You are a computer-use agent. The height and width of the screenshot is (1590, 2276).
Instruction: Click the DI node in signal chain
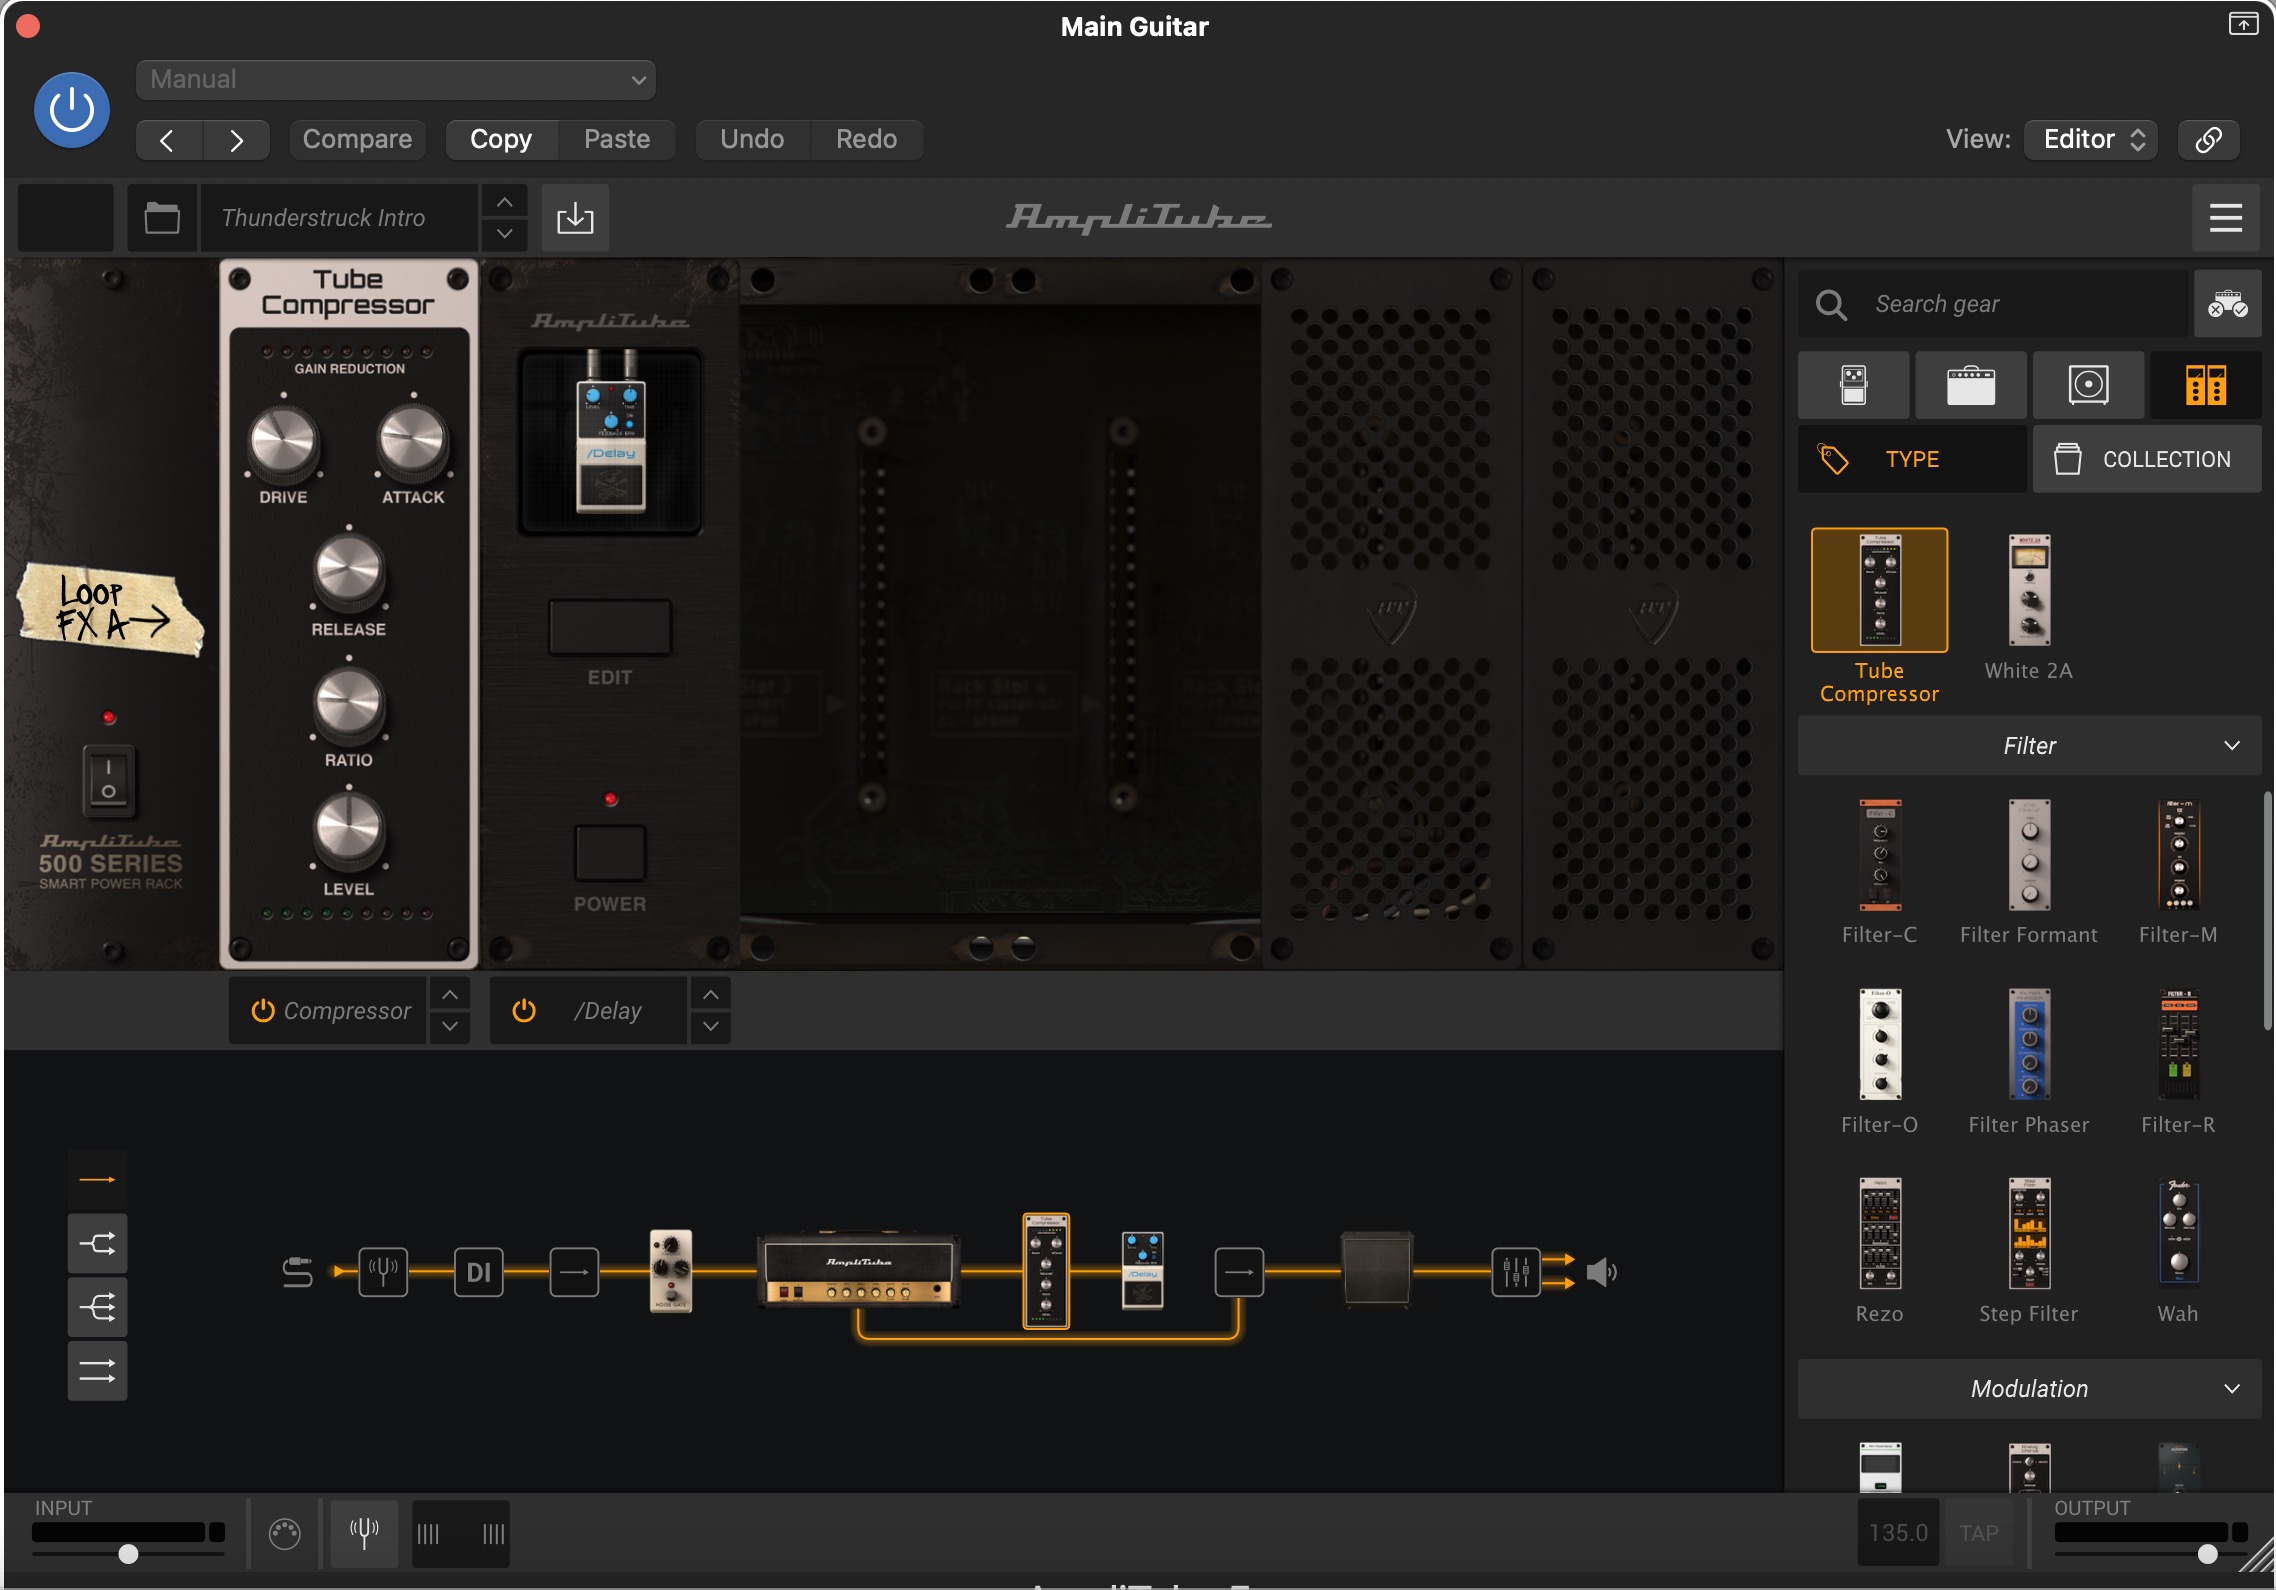(x=479, y=1272)
